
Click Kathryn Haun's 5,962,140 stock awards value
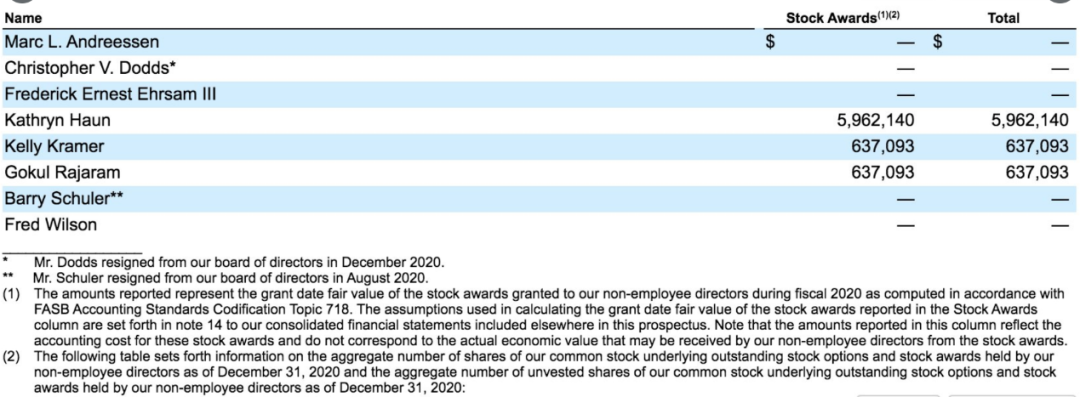pyautogui.click(x=875, y=121)
